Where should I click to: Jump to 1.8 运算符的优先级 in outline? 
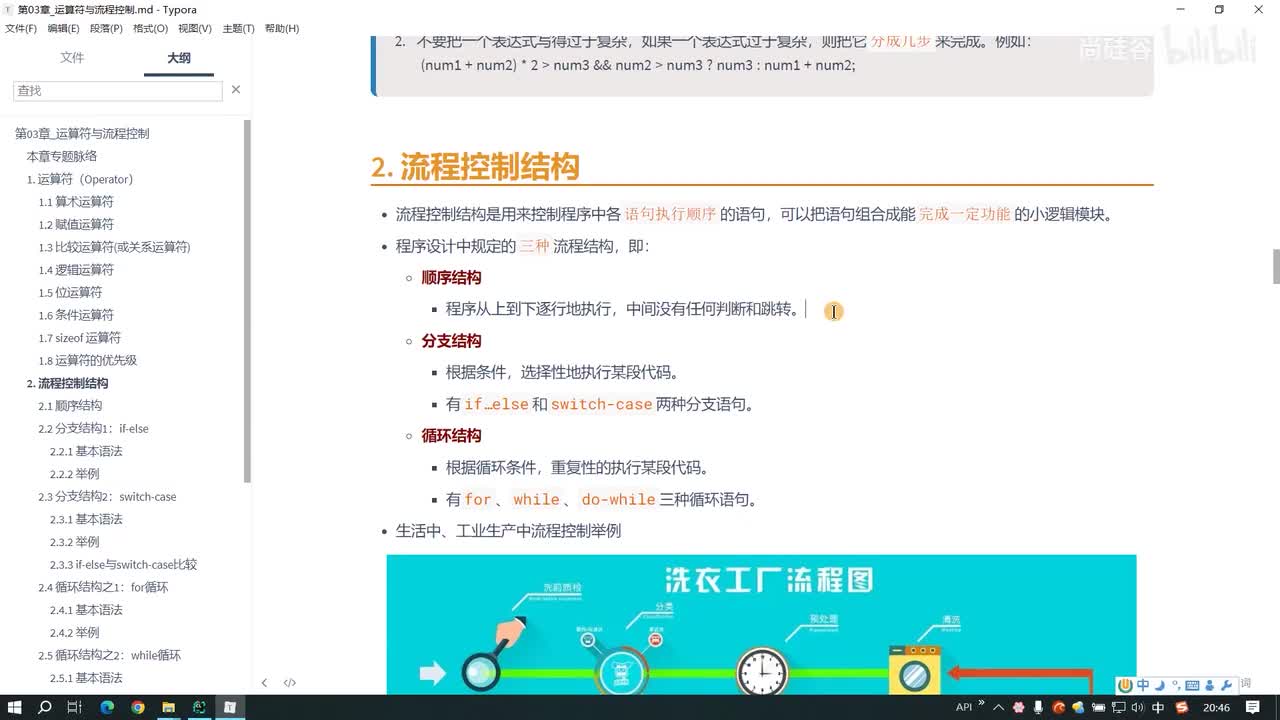point(88,361)
